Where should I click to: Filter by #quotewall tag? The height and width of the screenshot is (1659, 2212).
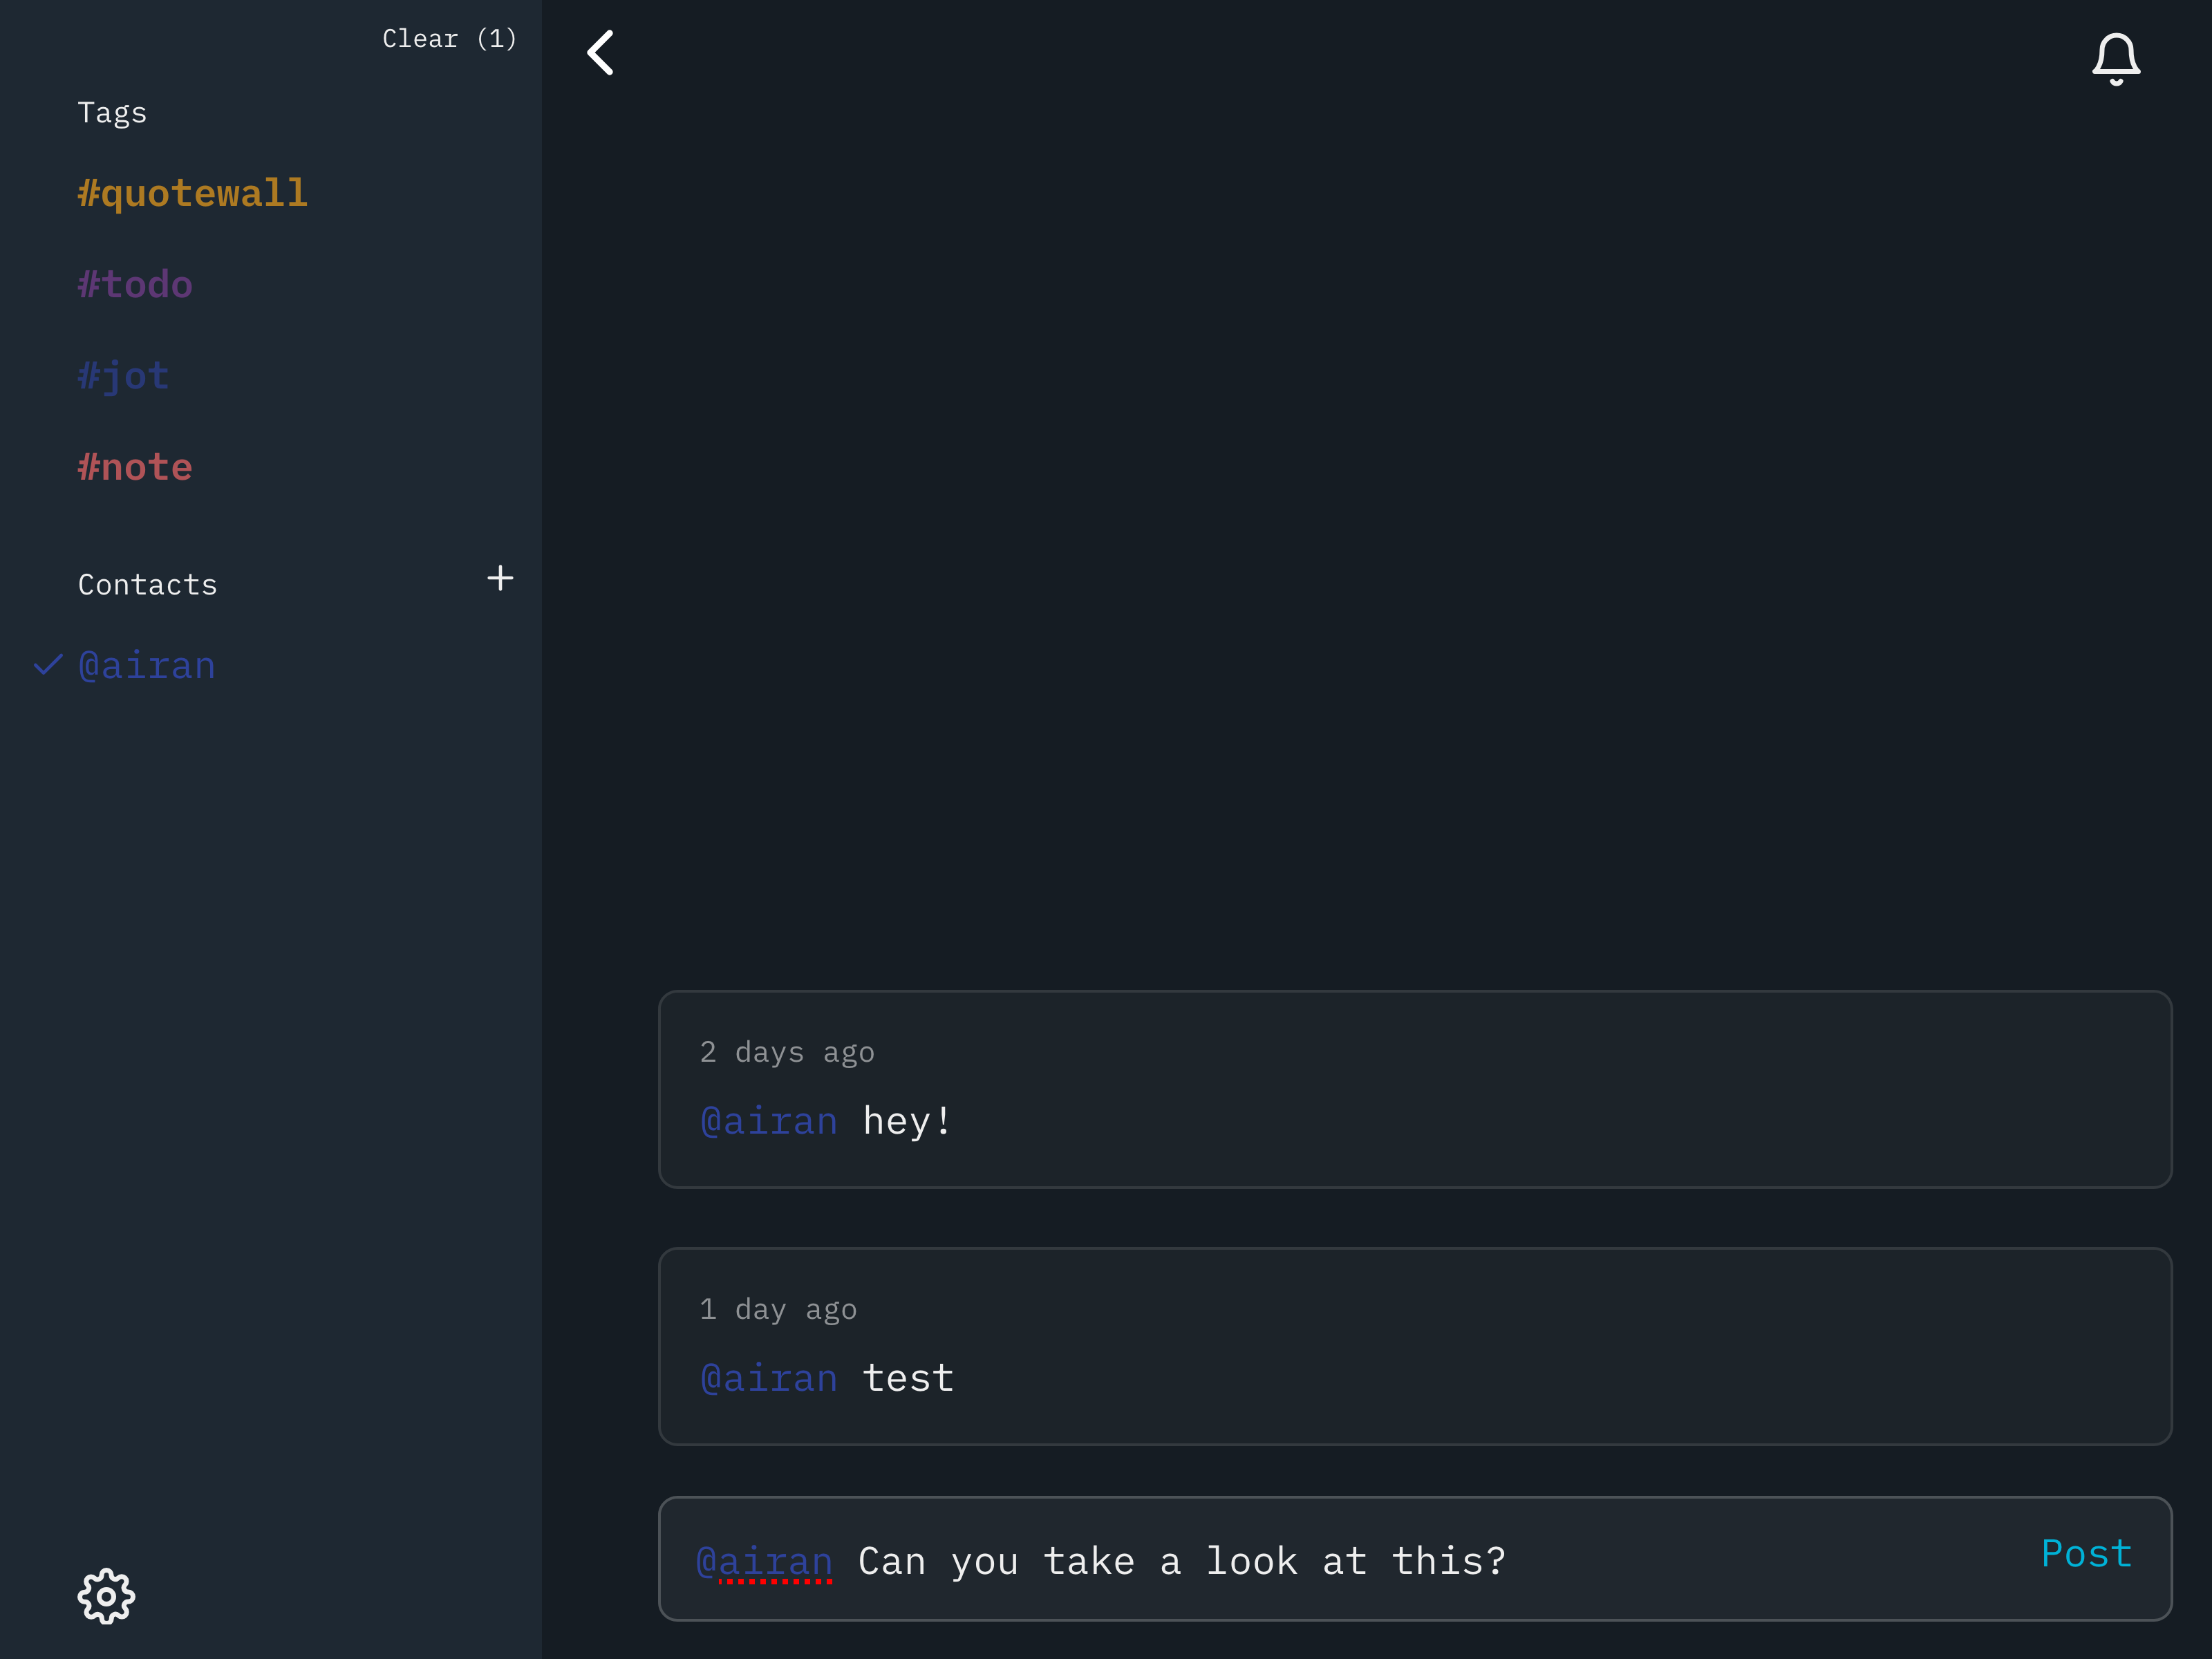[x=192, y=193]
